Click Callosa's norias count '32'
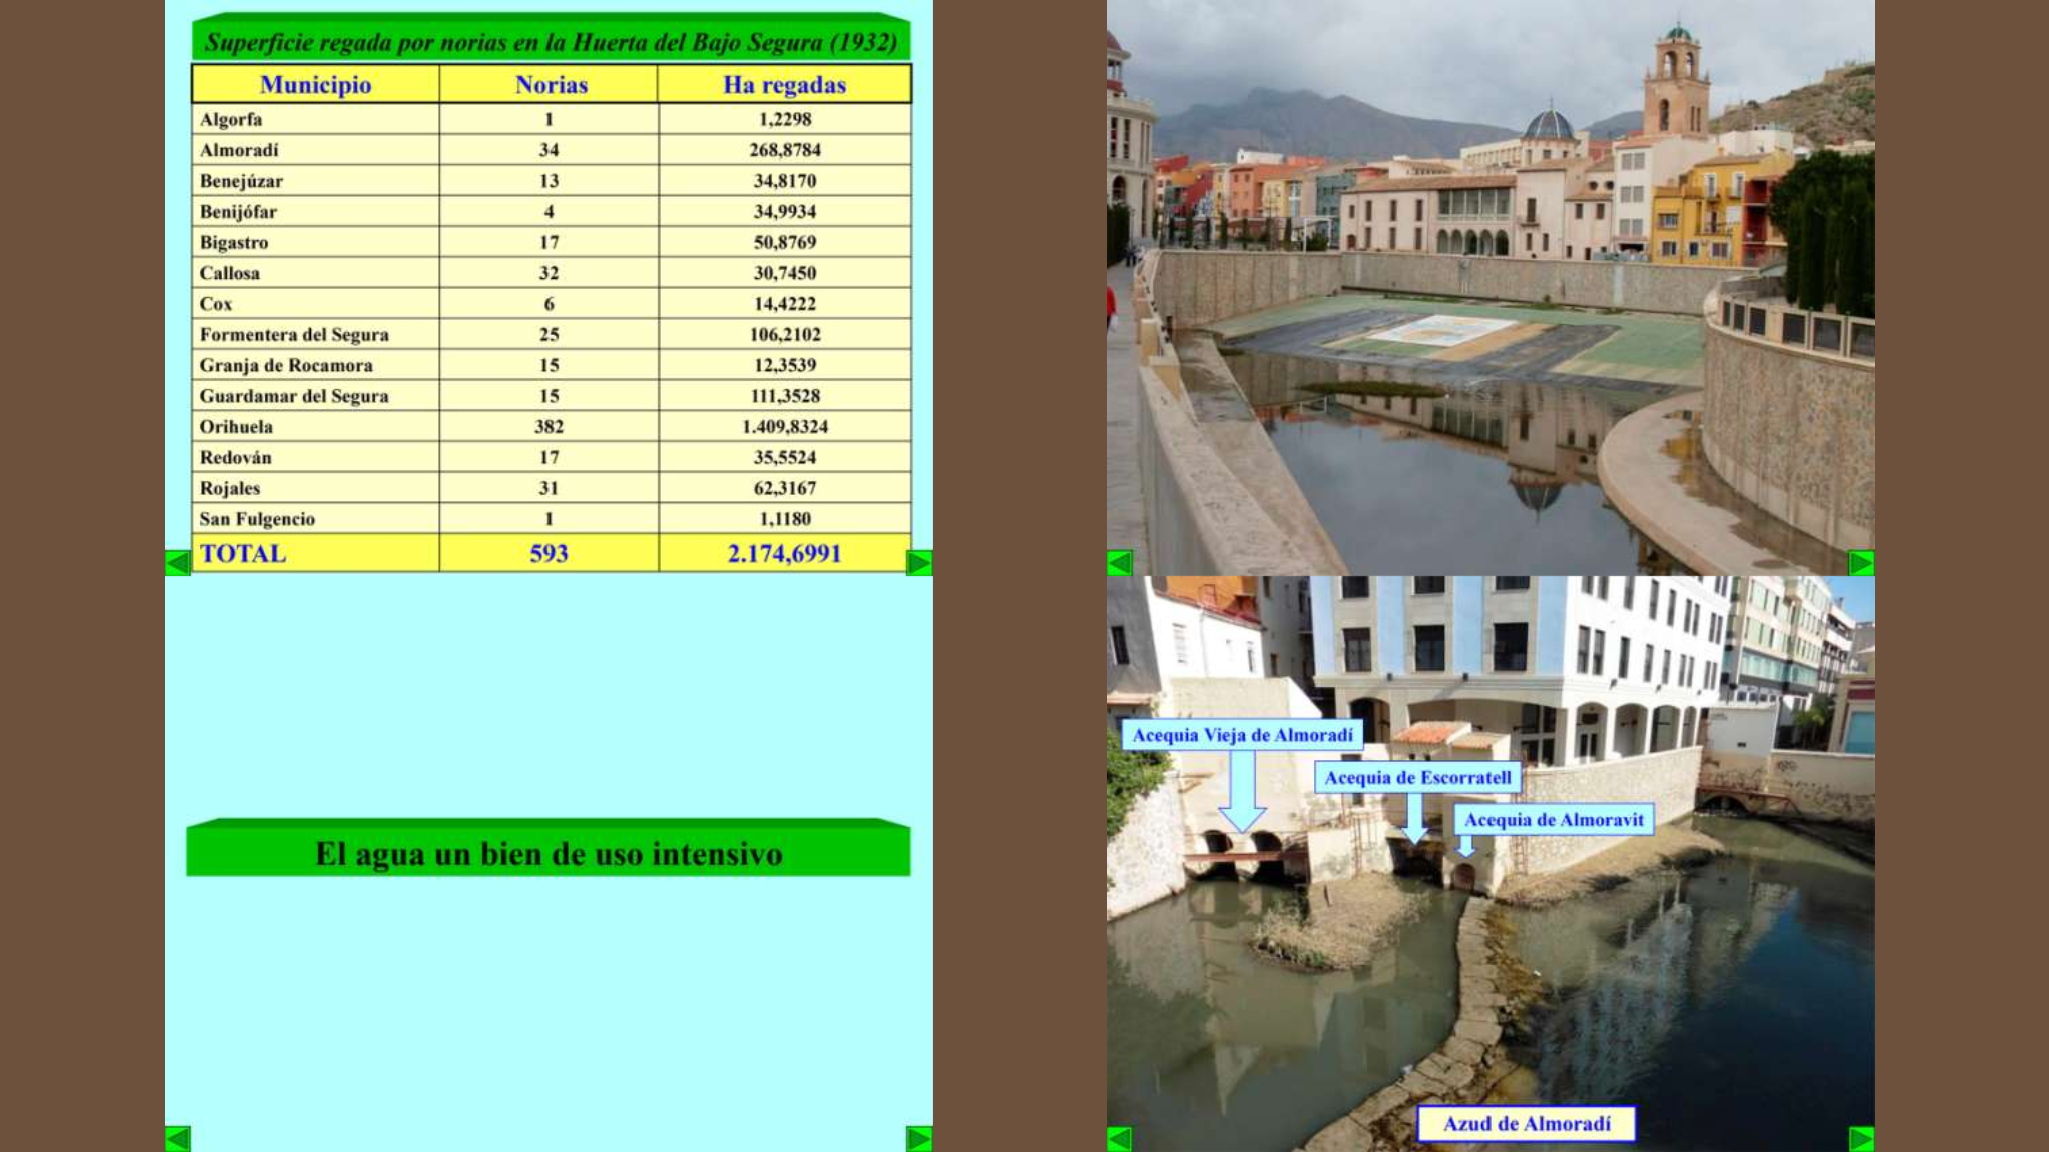This screenshot has height=1152, width=2049. [549, 273]
